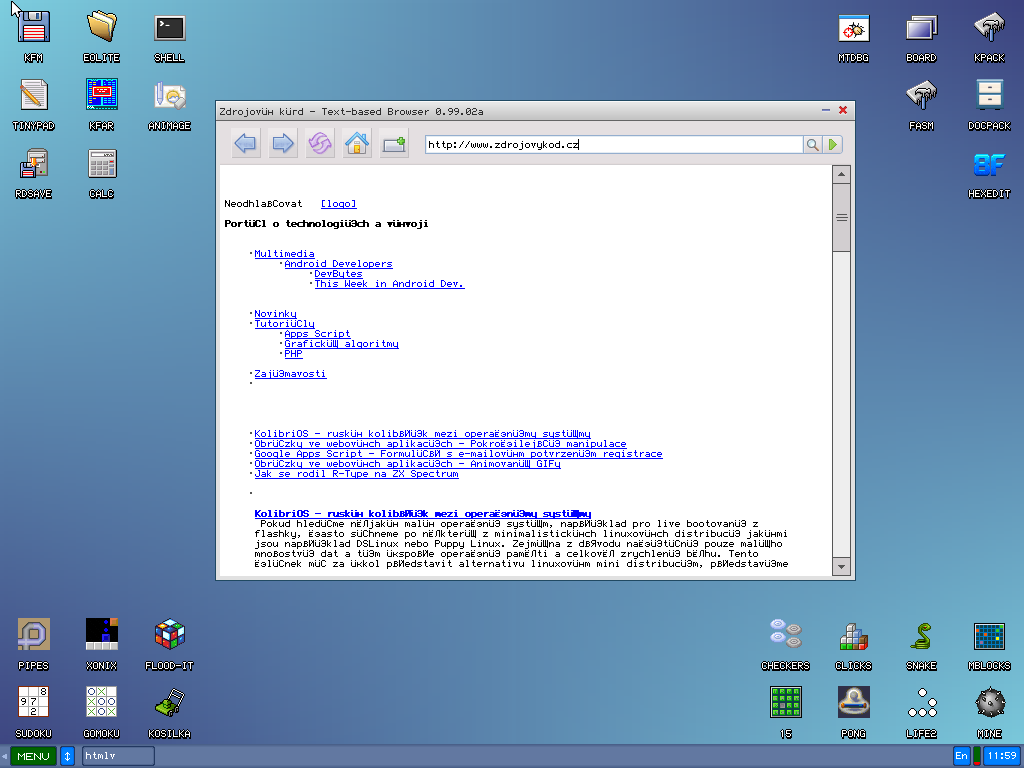Open the Apps Script link
This screenshot has height=768, width=1024.
[317, 334]
